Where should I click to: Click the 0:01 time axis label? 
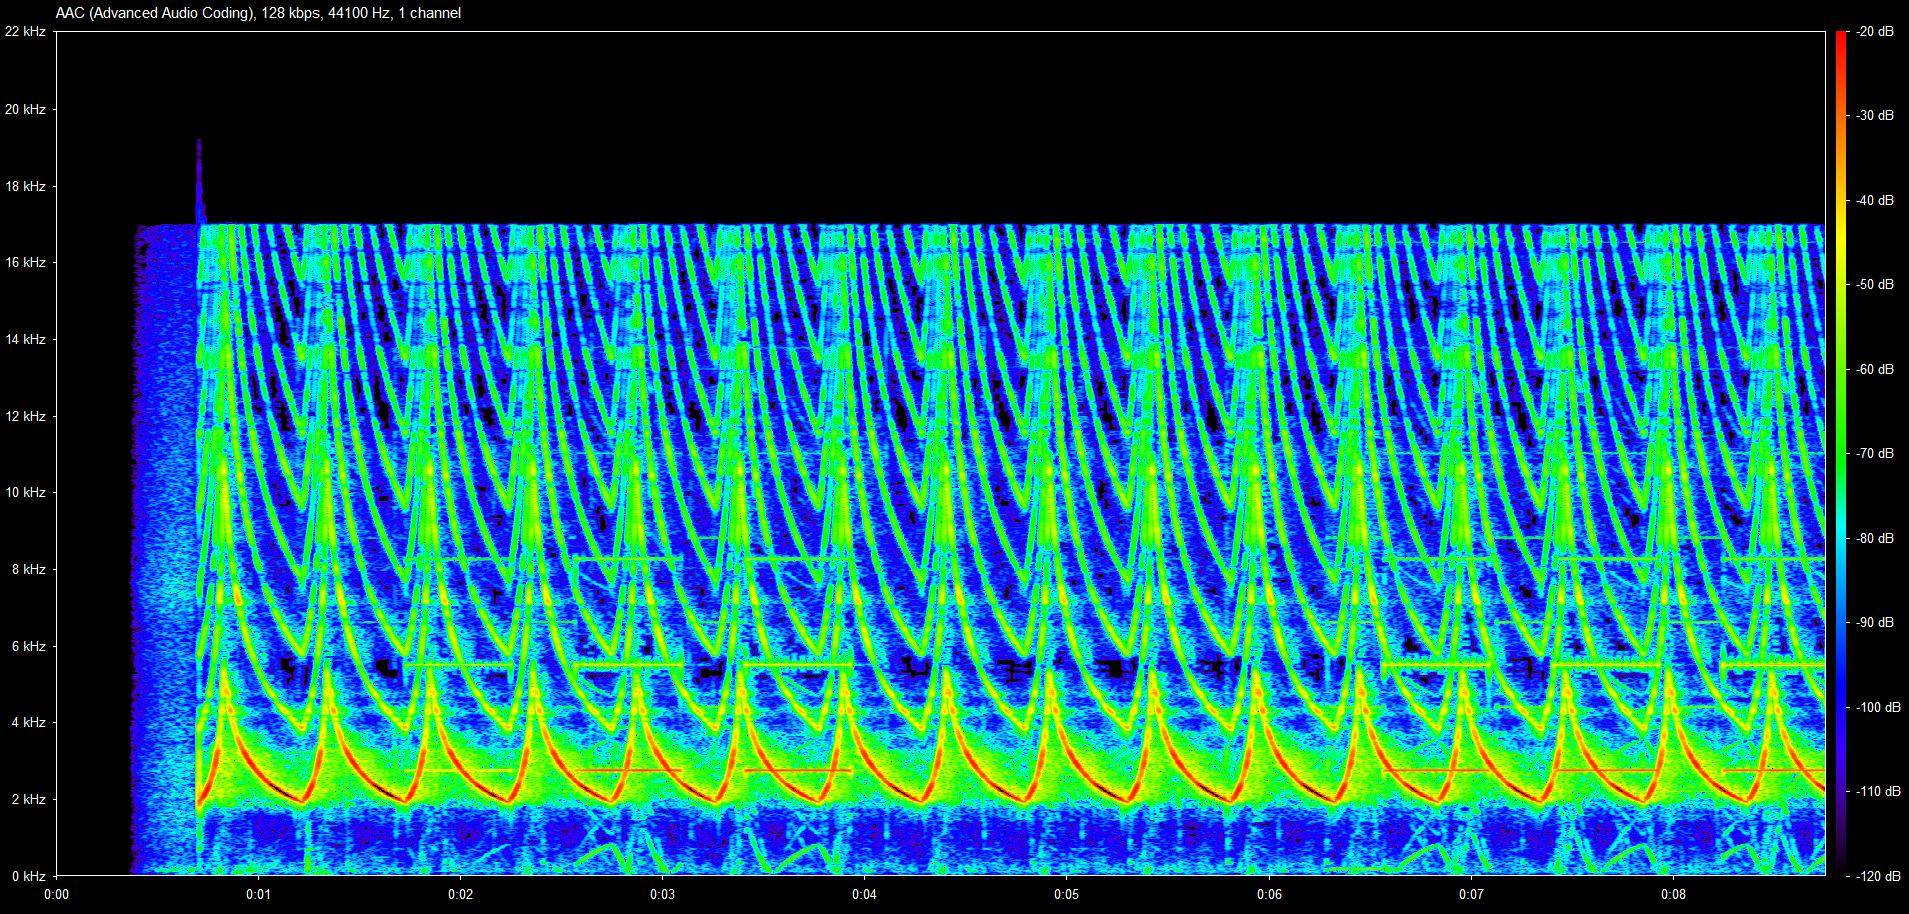258,894
